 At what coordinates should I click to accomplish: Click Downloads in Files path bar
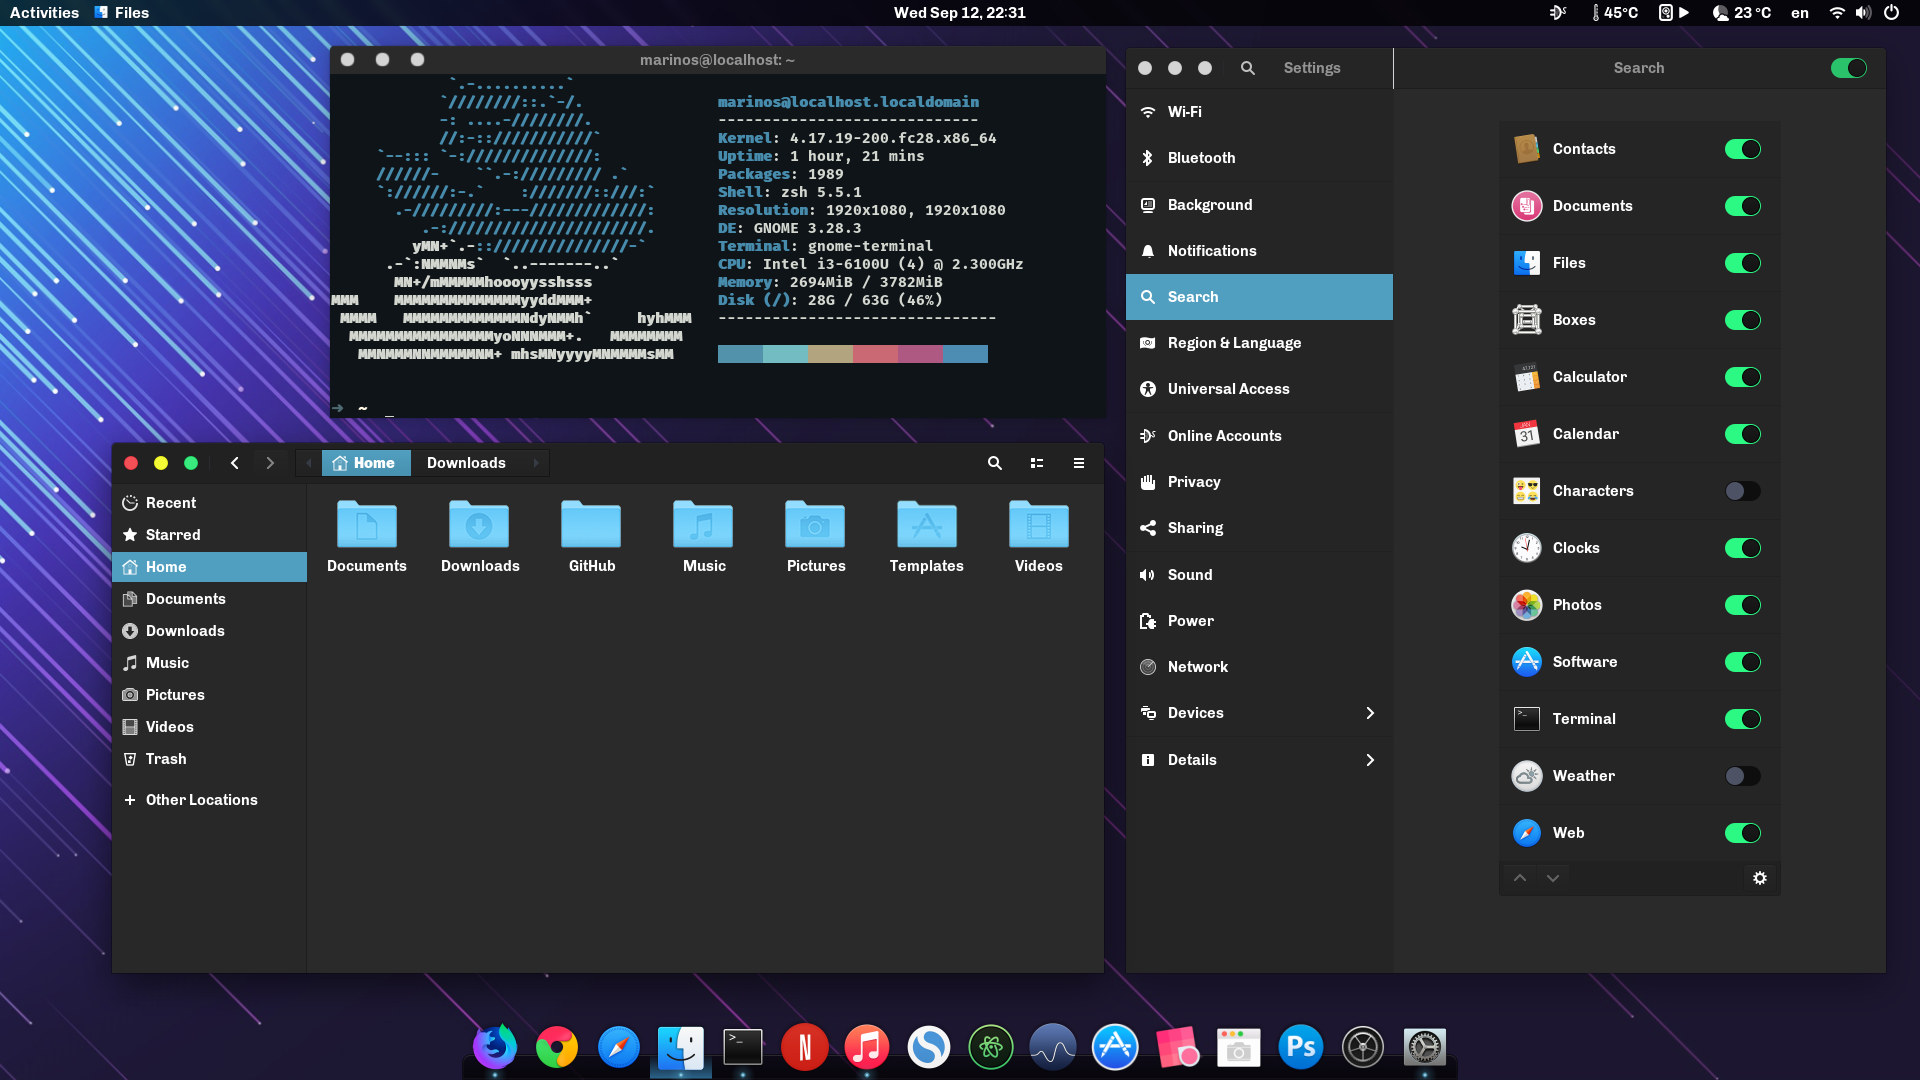(466, 463)
